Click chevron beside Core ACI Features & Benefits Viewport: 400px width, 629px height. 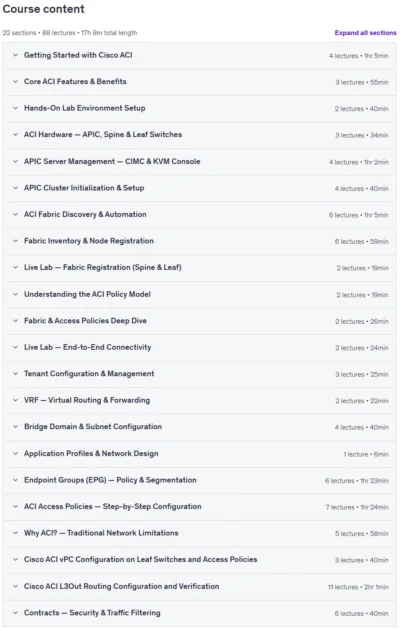pos(15,82)
